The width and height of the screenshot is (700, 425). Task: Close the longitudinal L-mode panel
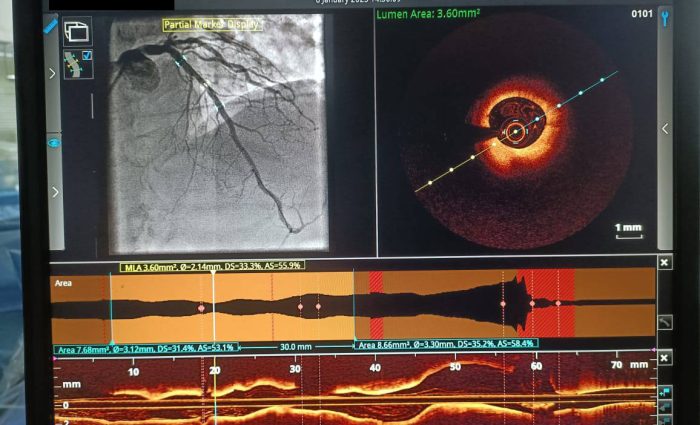point(664,358)
